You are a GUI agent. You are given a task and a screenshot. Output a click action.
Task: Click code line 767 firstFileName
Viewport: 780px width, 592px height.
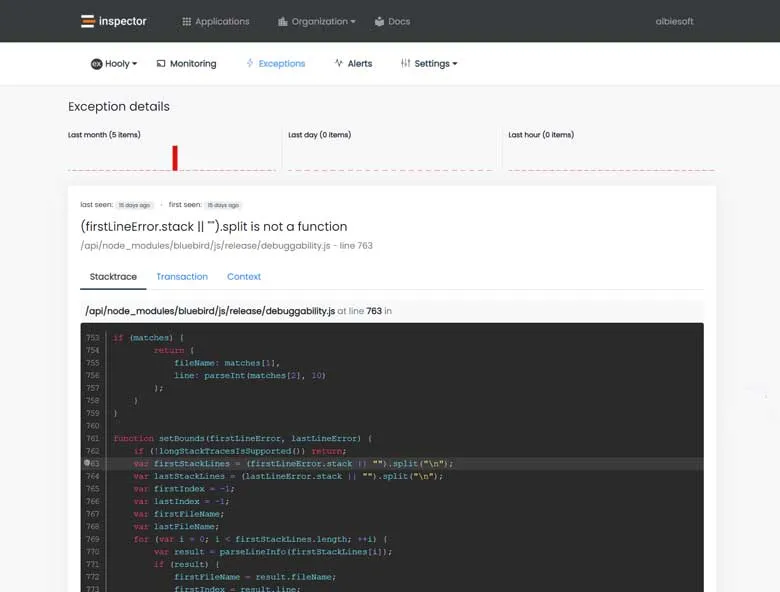tap(179, 514)
